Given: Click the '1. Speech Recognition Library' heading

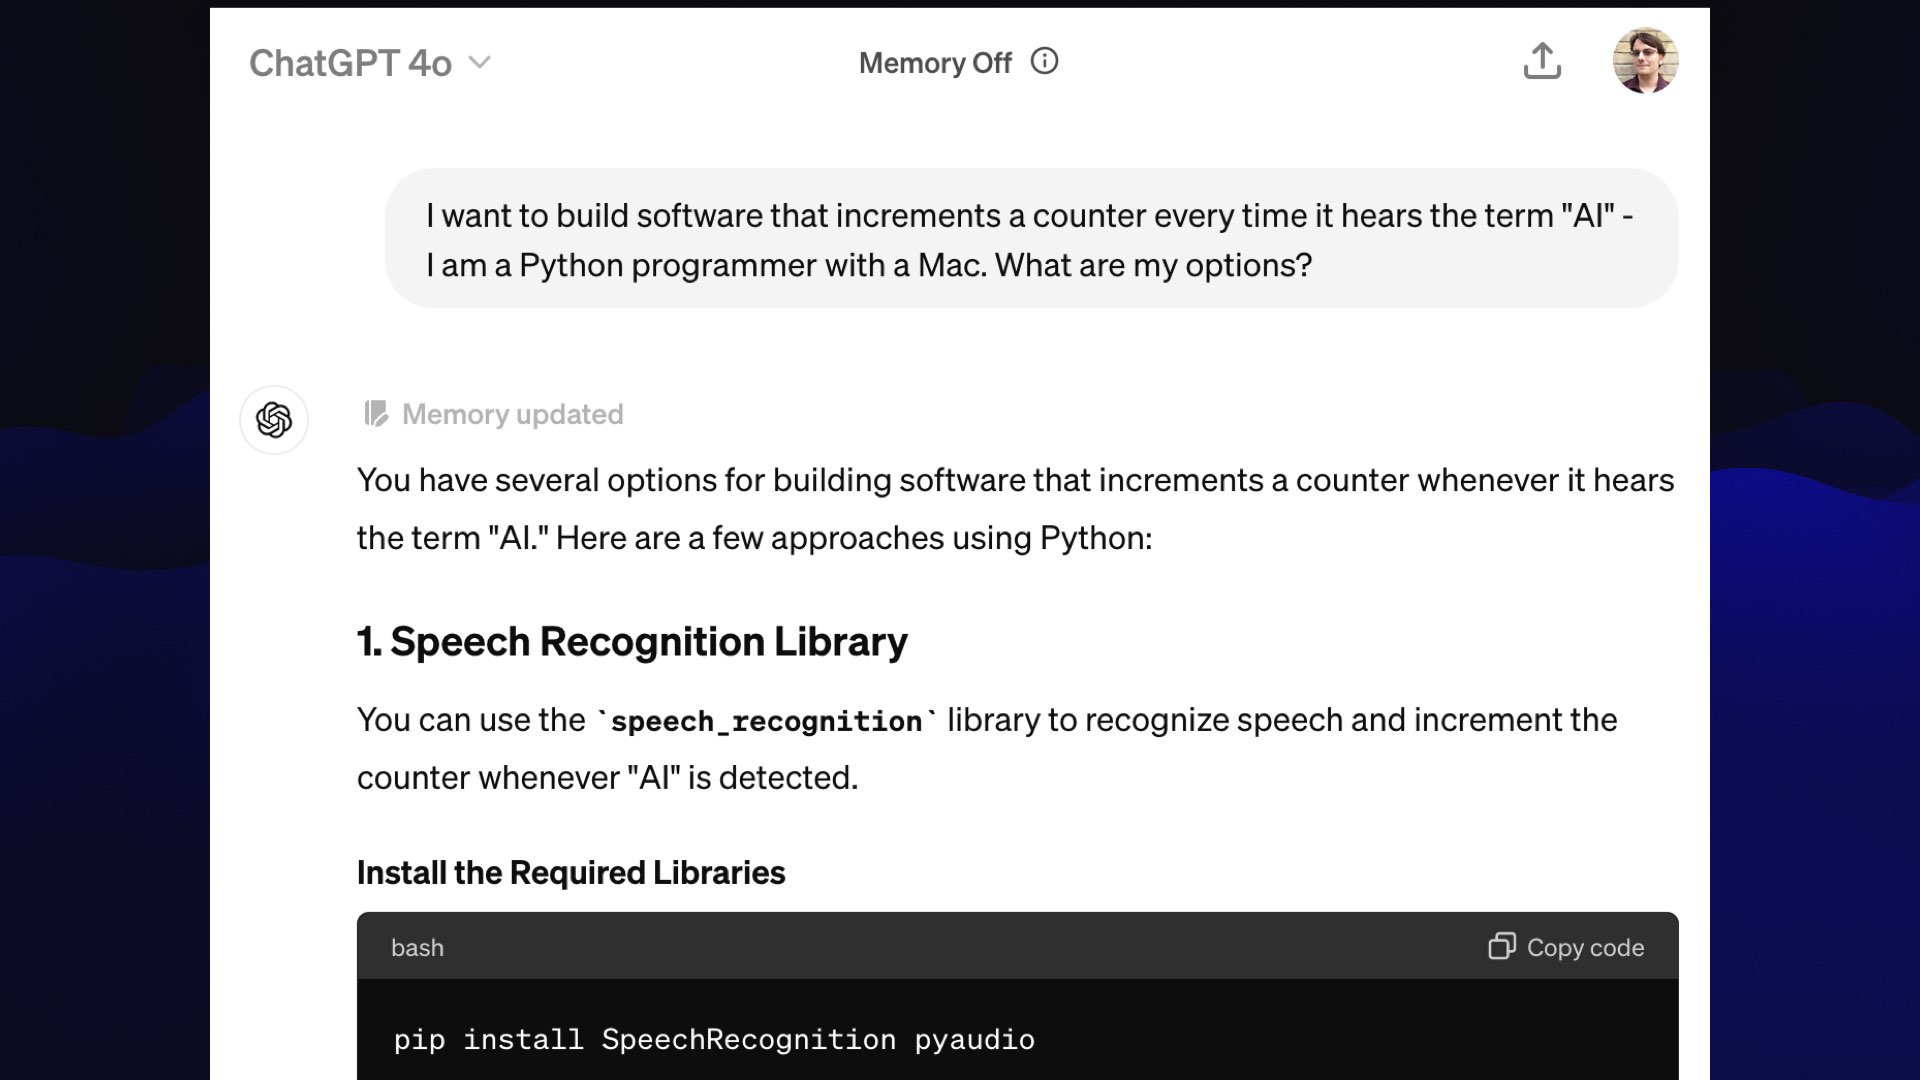Looking at the screenshot, I should coord(632,642).
